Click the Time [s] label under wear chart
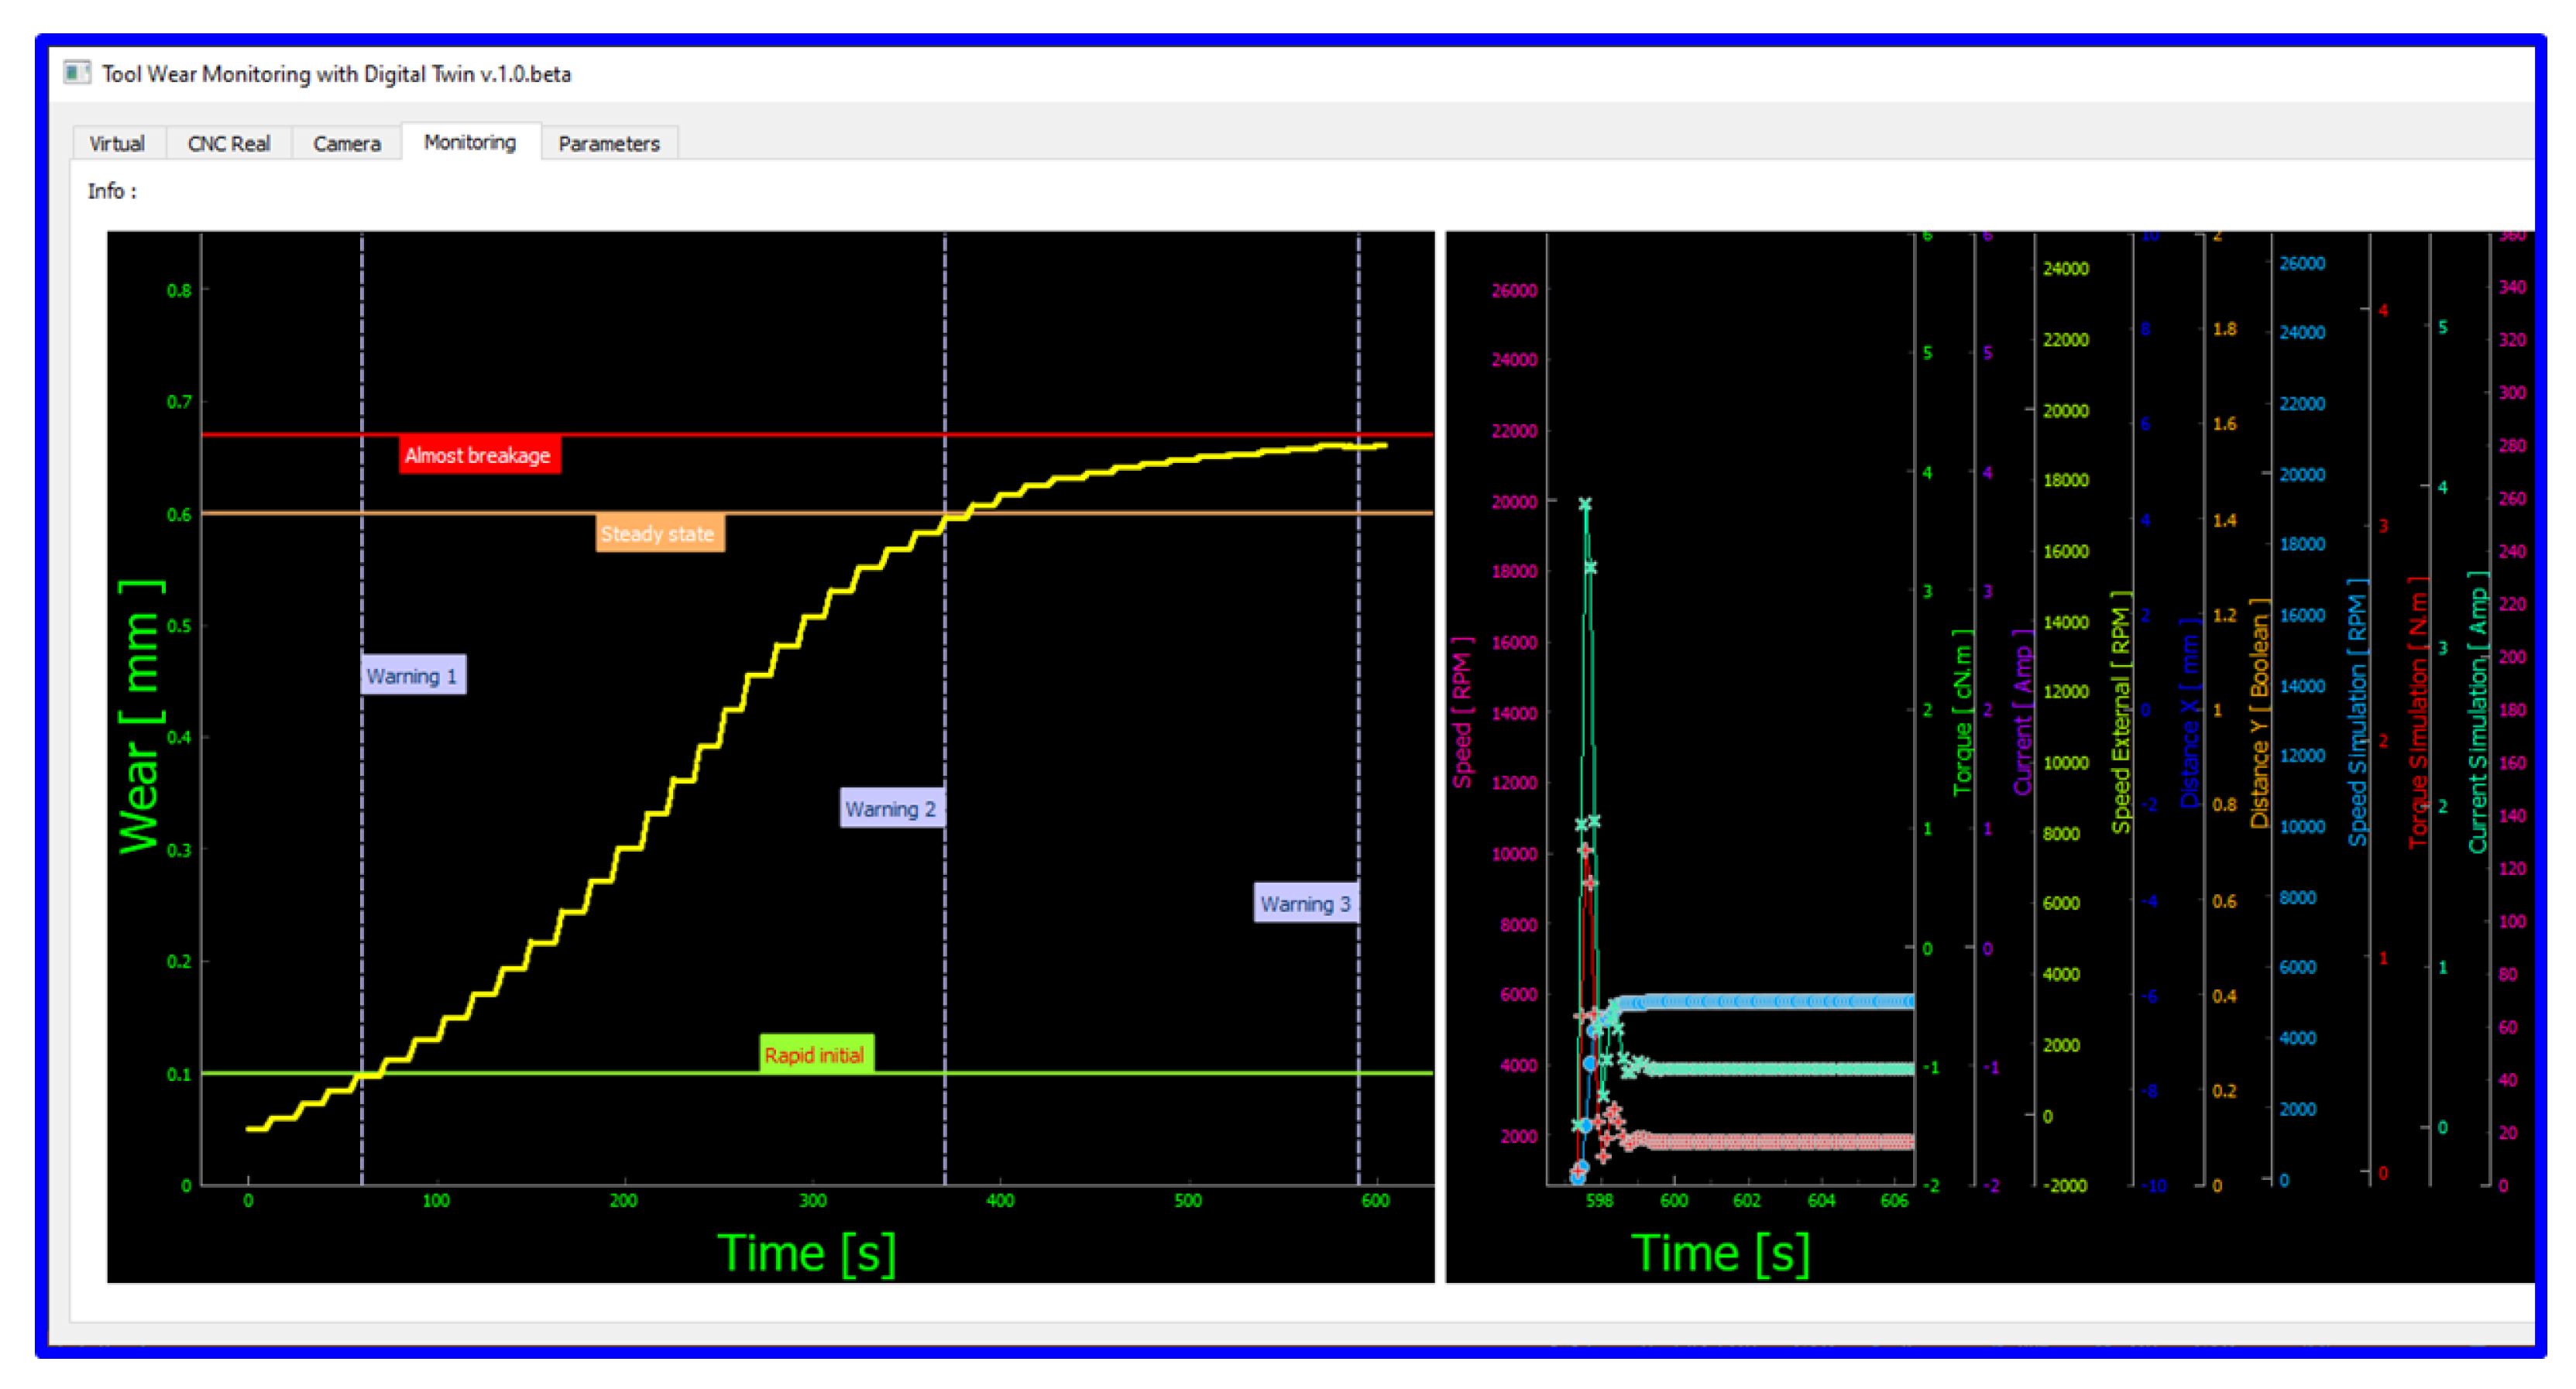This screenshot has width=2576, height=1389. 806,1254
